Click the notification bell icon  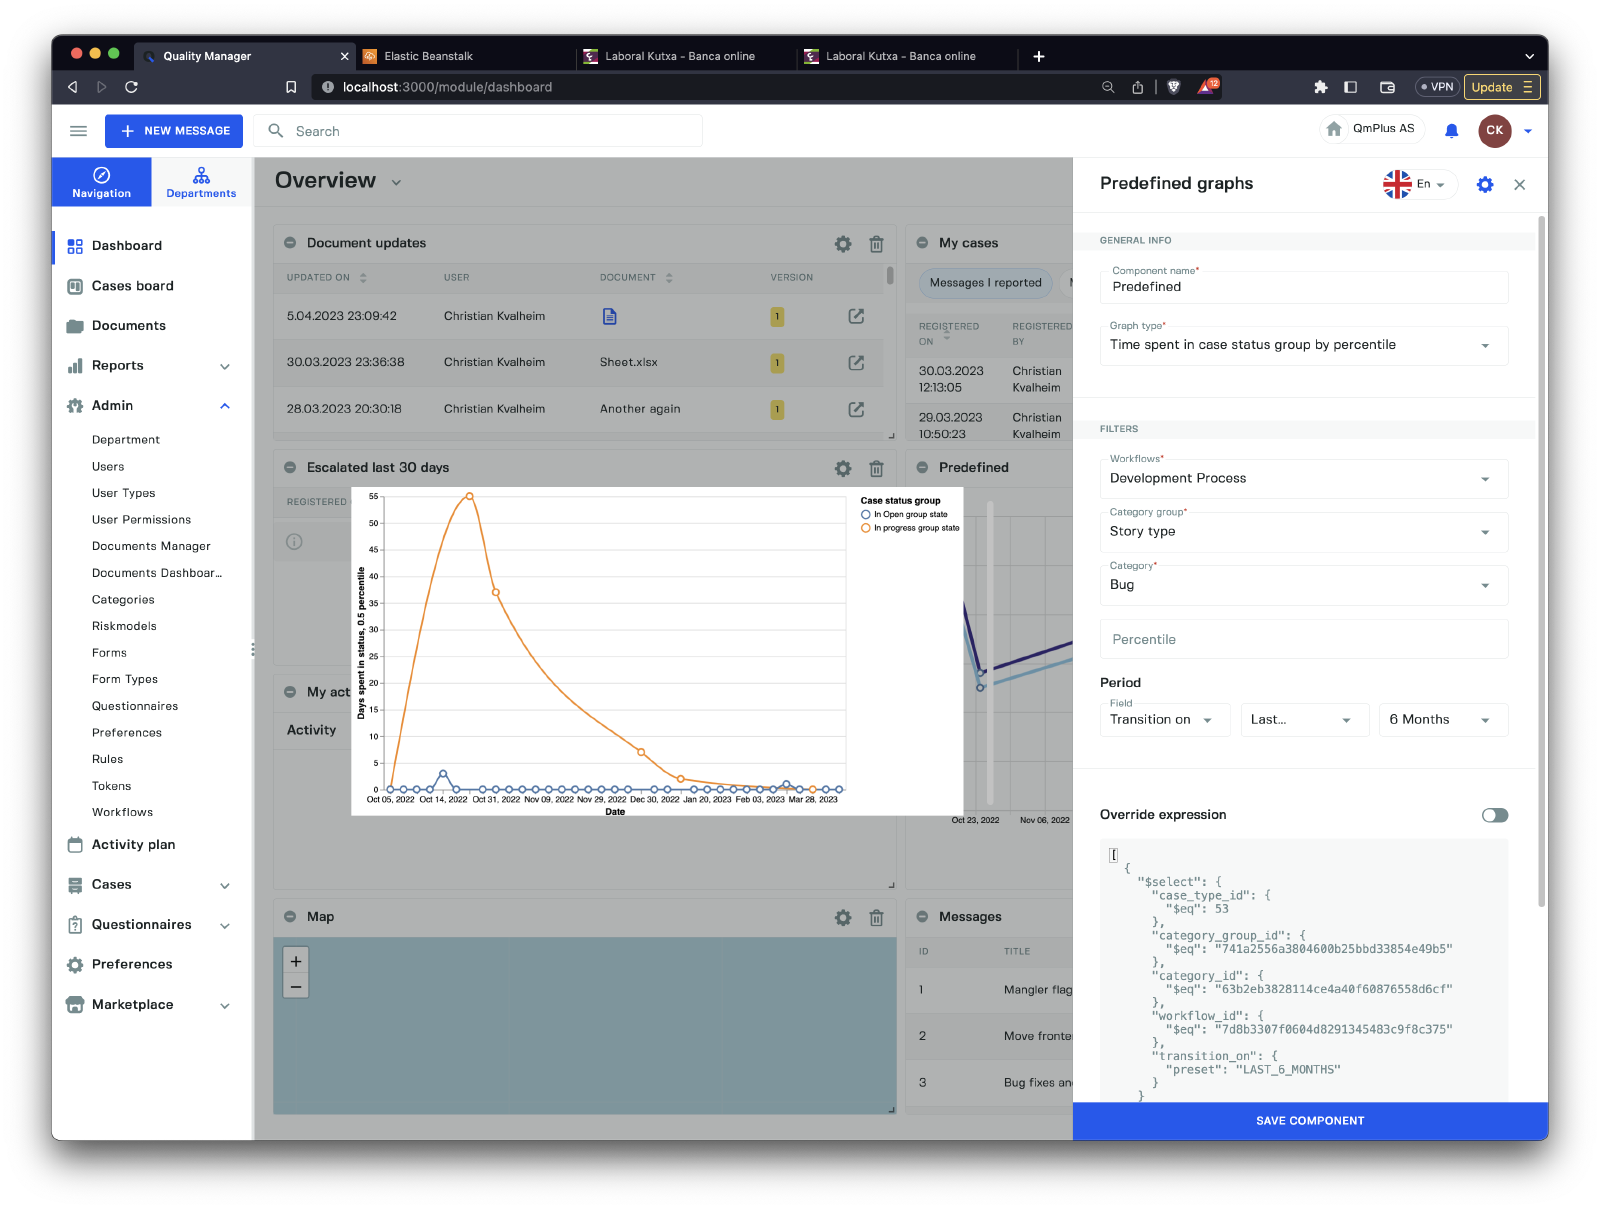tap(1451, 131)
